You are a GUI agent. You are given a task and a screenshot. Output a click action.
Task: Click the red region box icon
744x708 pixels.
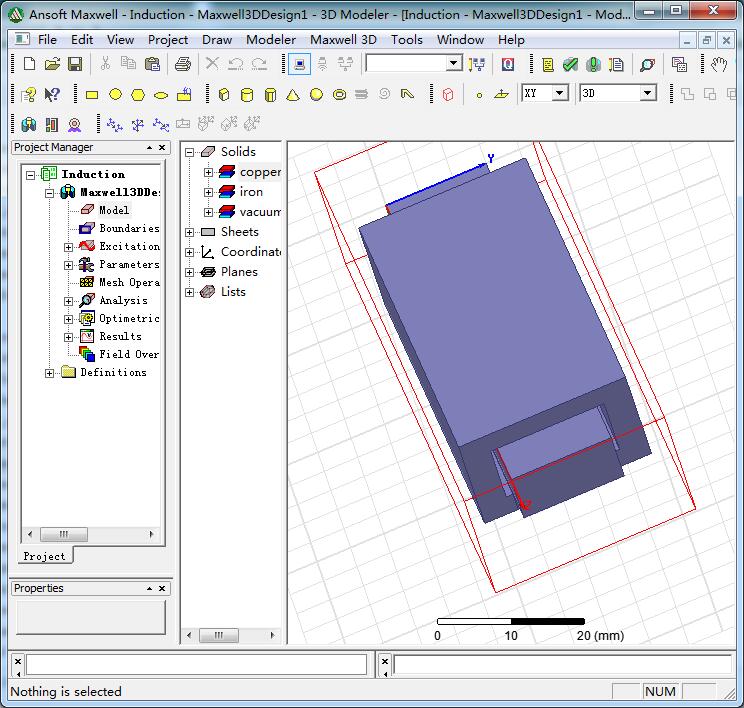(448, 95)
